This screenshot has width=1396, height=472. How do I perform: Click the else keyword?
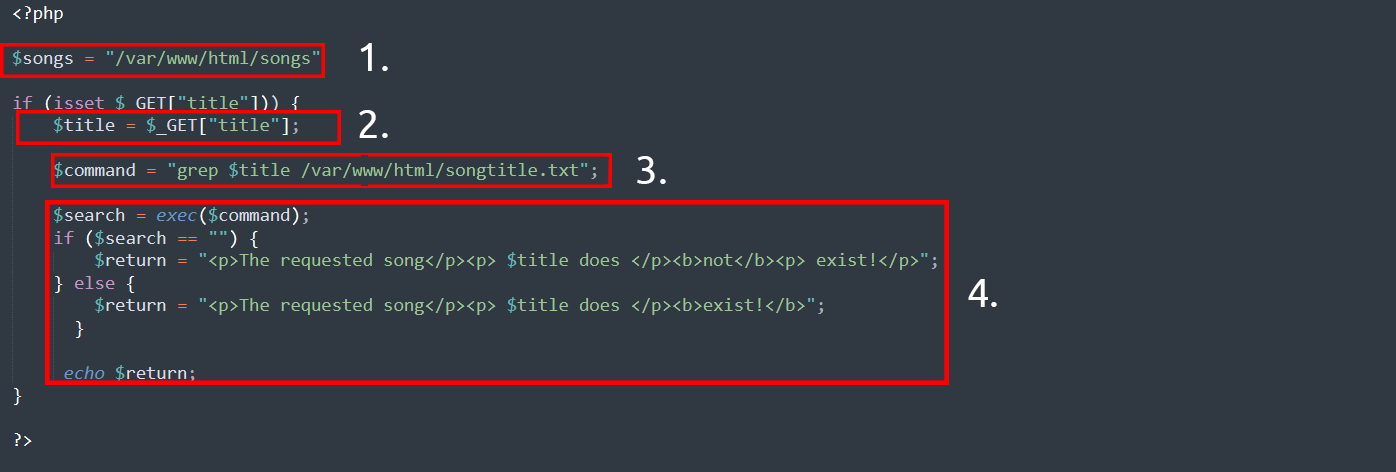pyautogui.click(x=94, y=283)
